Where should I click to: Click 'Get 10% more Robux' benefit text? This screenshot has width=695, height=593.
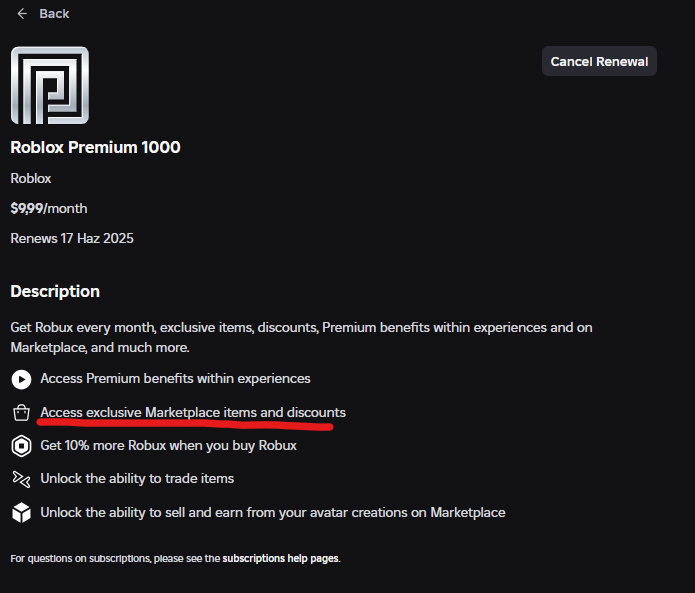coord(168,446)
